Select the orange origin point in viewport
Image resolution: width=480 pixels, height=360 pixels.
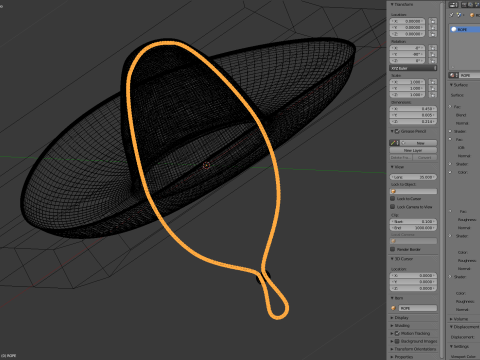(206, 165)
